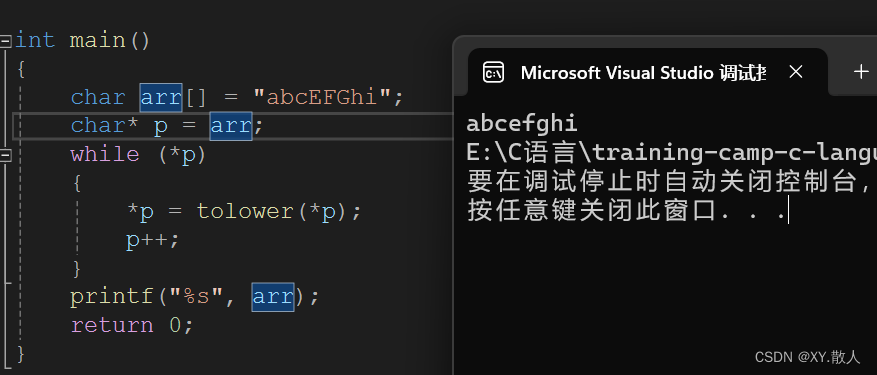The image size is (877, 375).
Task: Click the arr array declaration identifier
Action: pyautogui.click(x=161, y=97)
